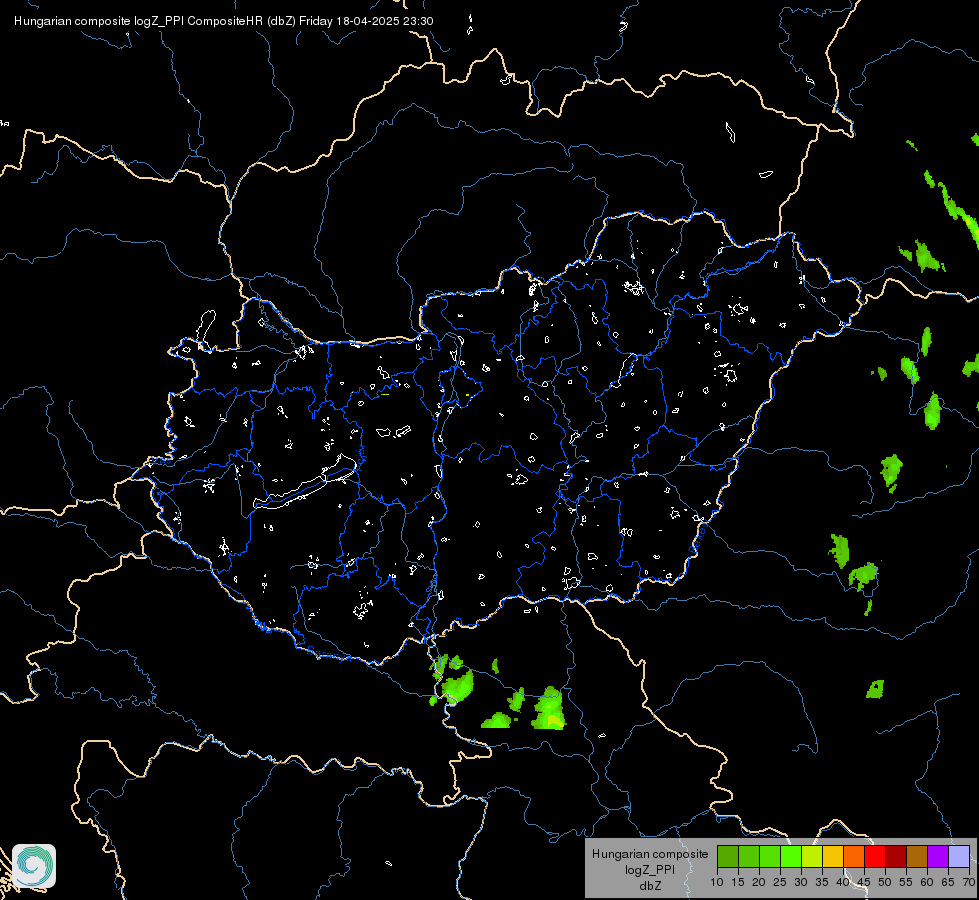Click the 'Hungarian composite' legend label
Screen dimensions: 979x900
(650, 854)
